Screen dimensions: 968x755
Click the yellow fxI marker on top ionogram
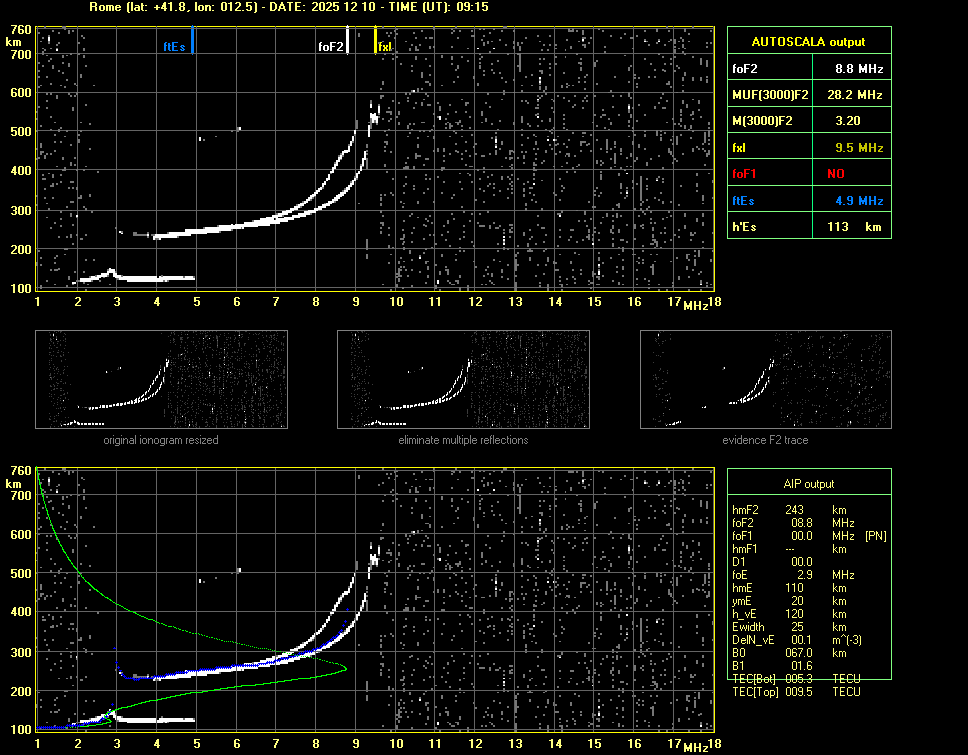pos(376,41)
